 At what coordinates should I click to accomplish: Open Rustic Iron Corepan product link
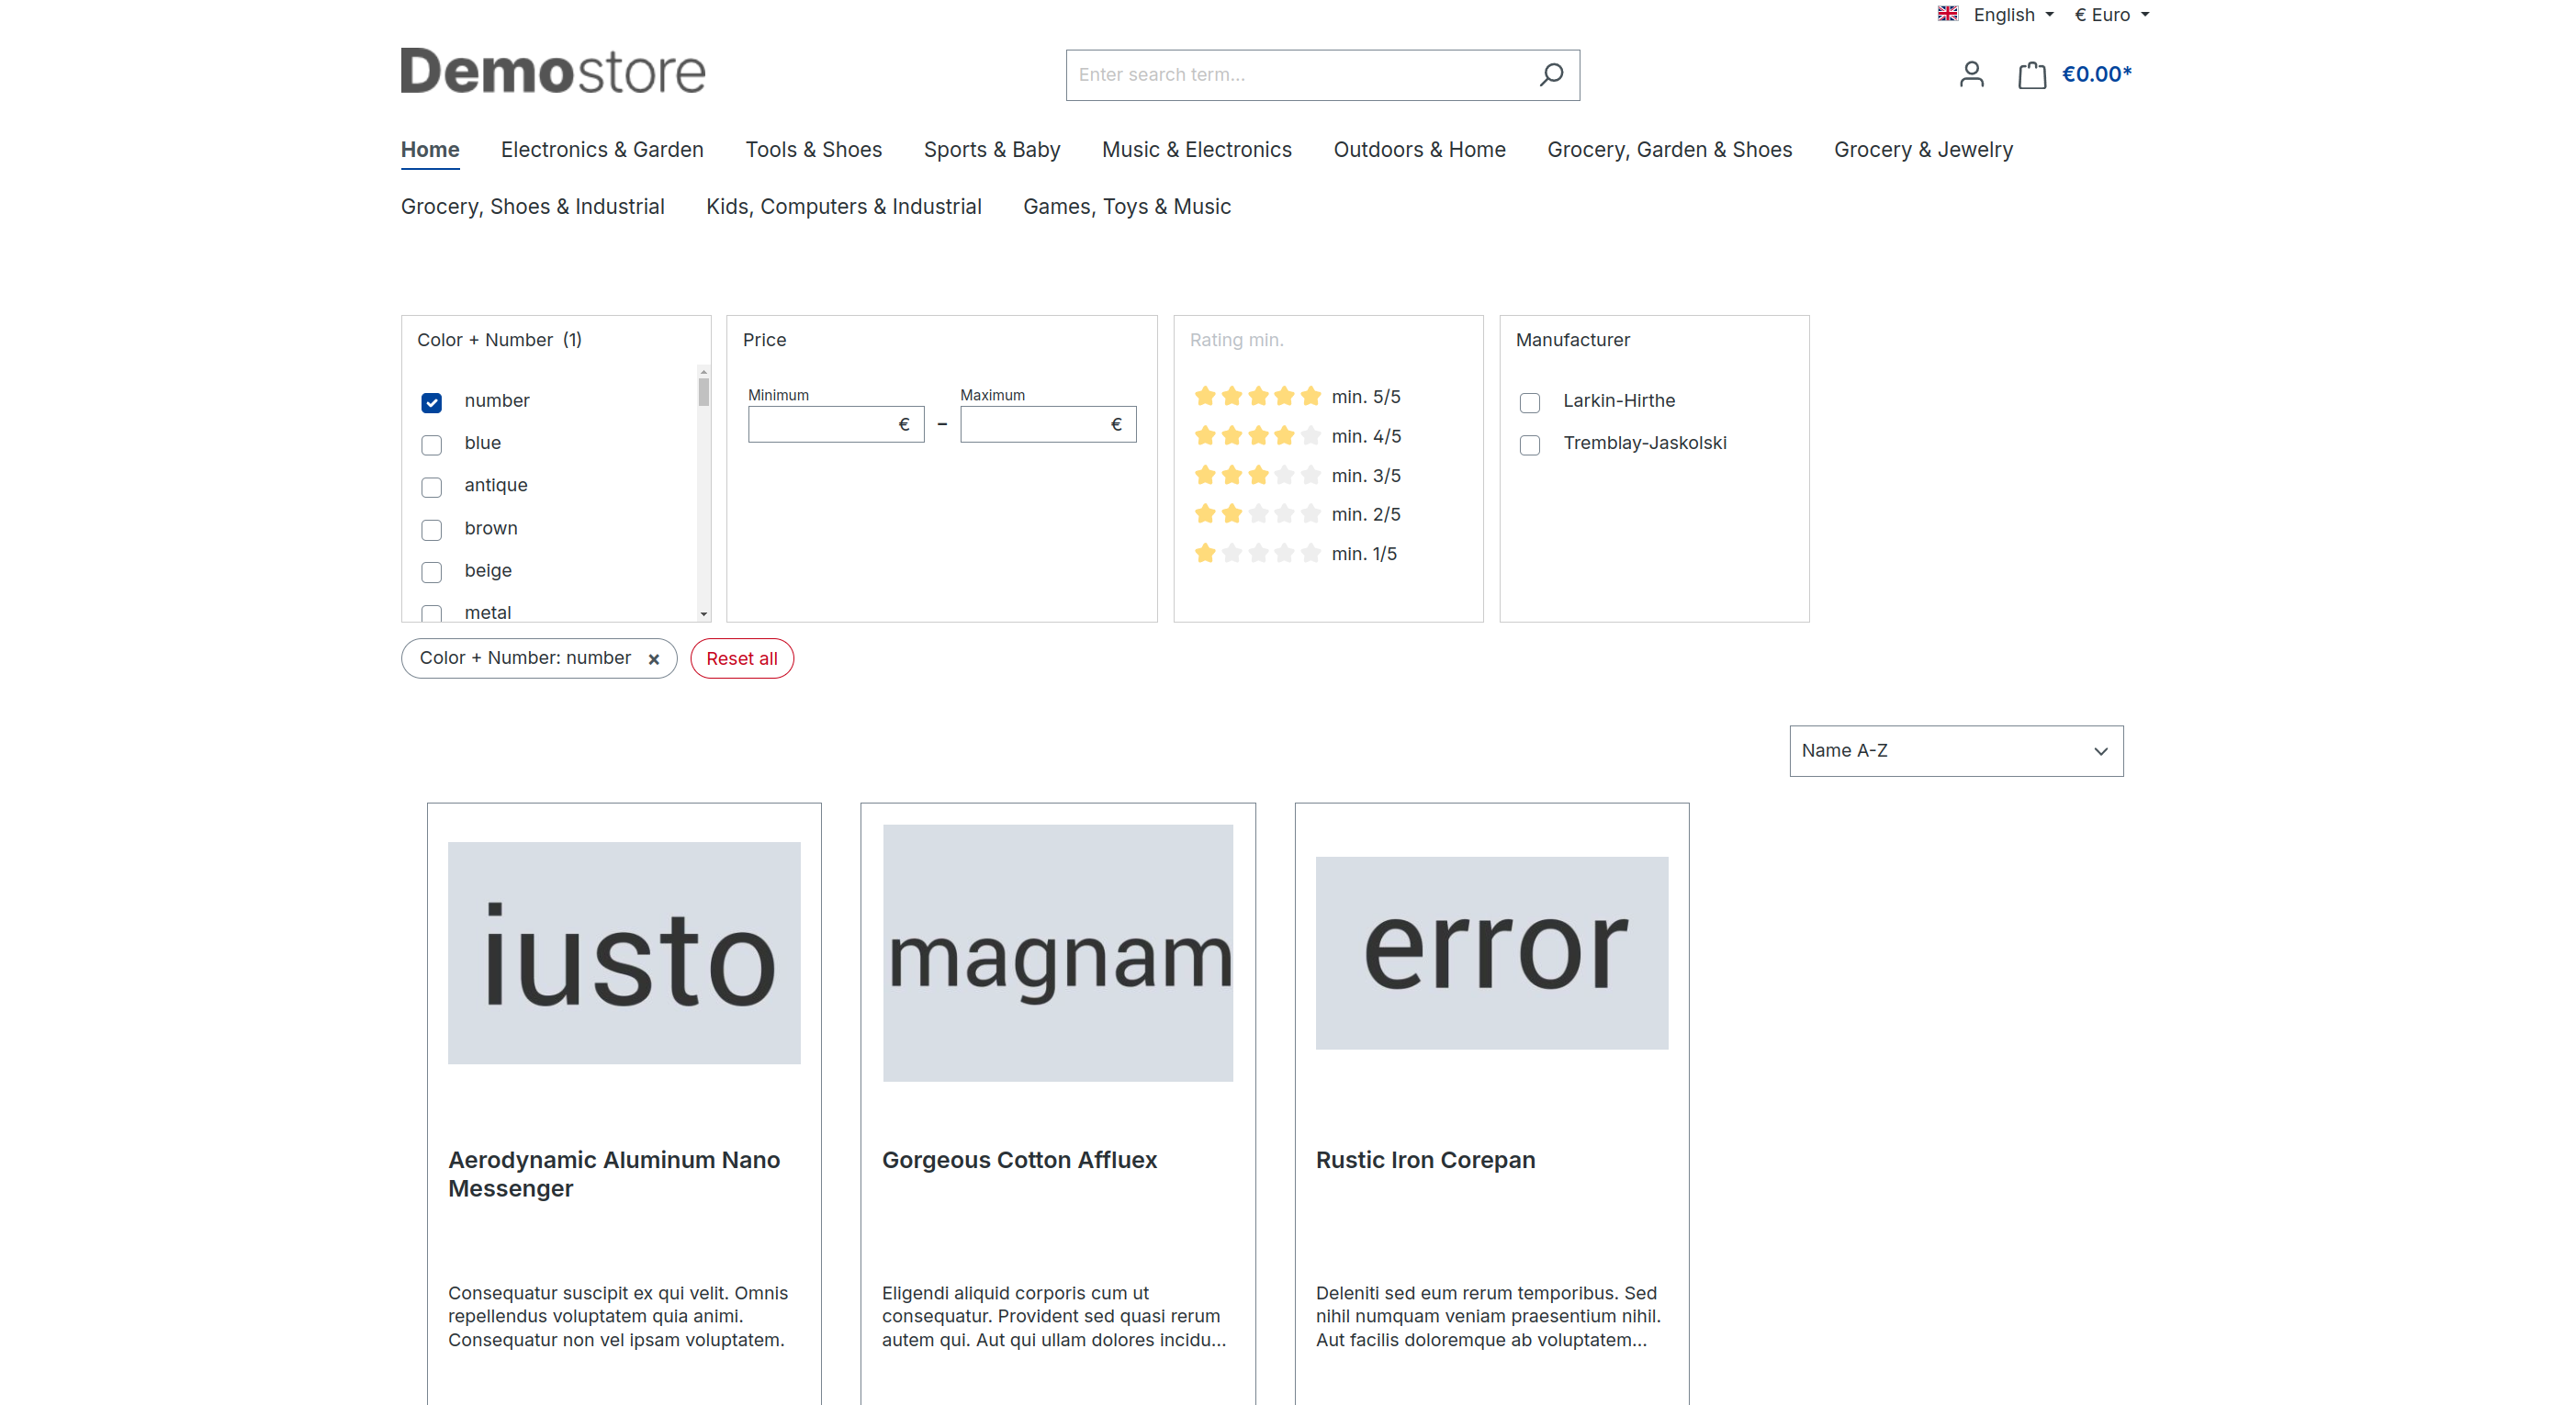[x=1425, y=1160]
